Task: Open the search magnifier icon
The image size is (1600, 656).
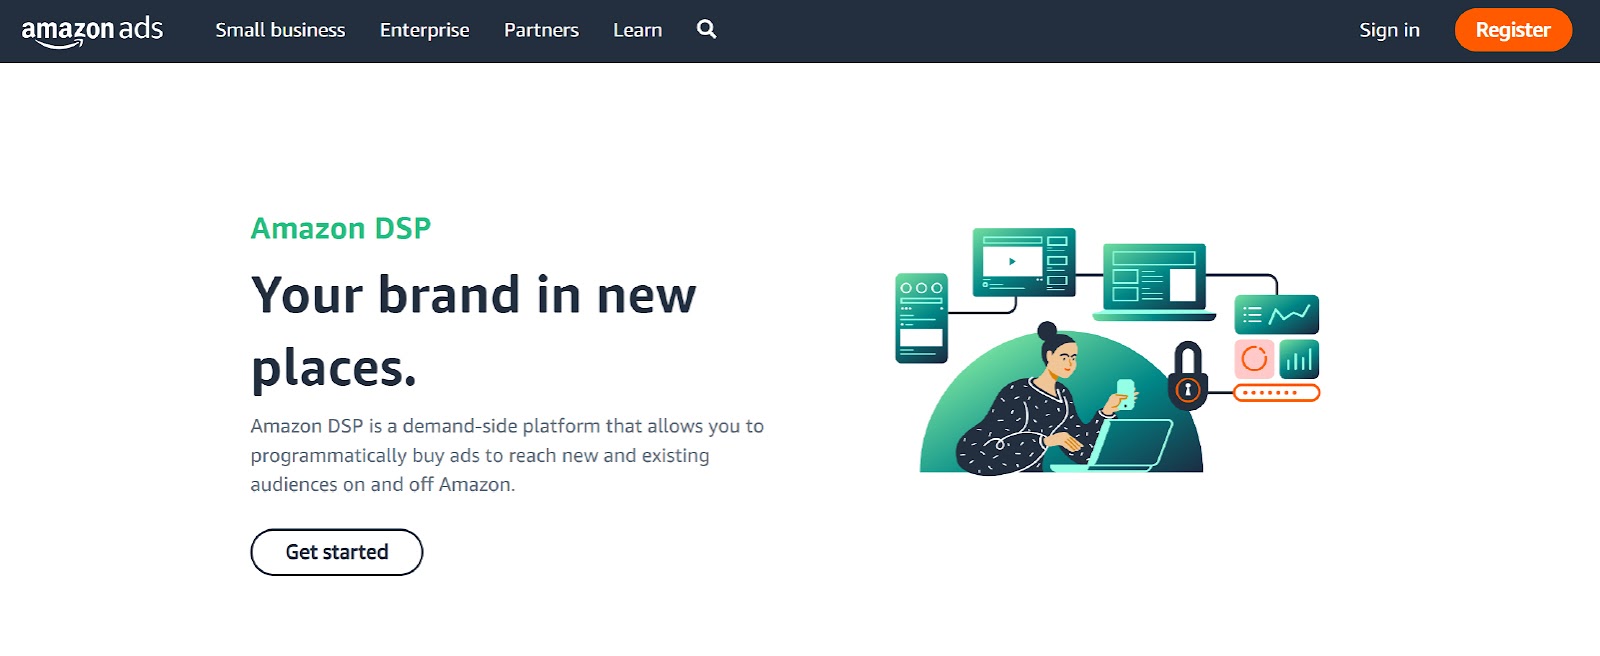Action: tap(707, 30)
